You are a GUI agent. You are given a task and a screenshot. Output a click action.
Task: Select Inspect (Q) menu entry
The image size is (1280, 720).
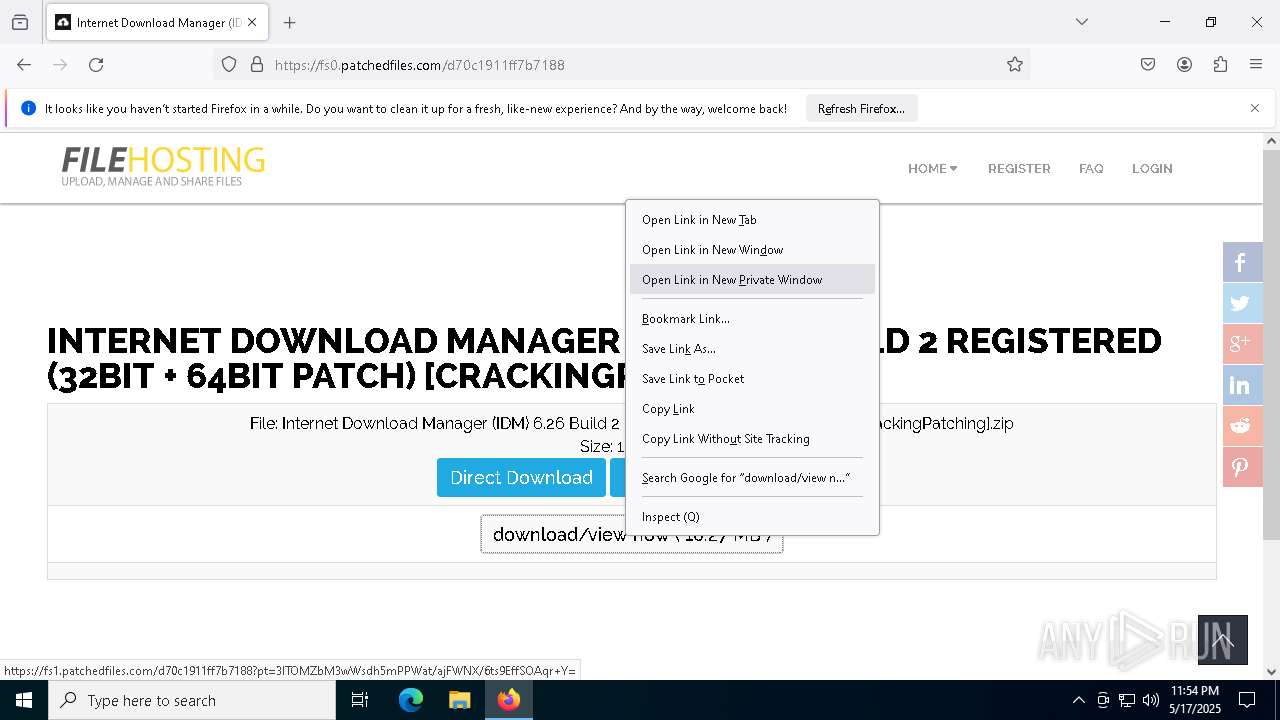pyautogui.click(x=752, y=517)
